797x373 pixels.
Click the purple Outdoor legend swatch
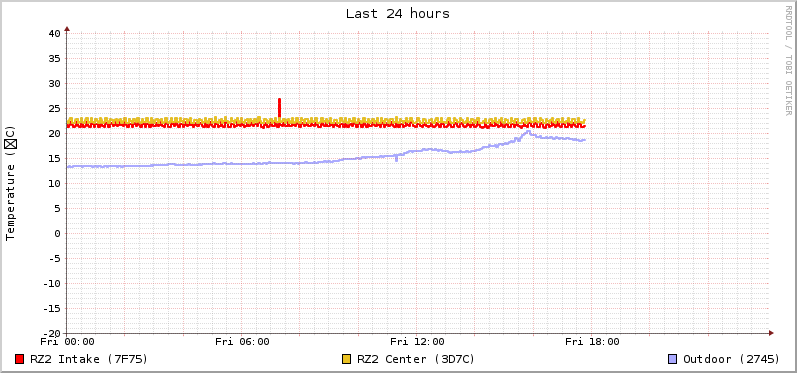click(x=672, y=359)
